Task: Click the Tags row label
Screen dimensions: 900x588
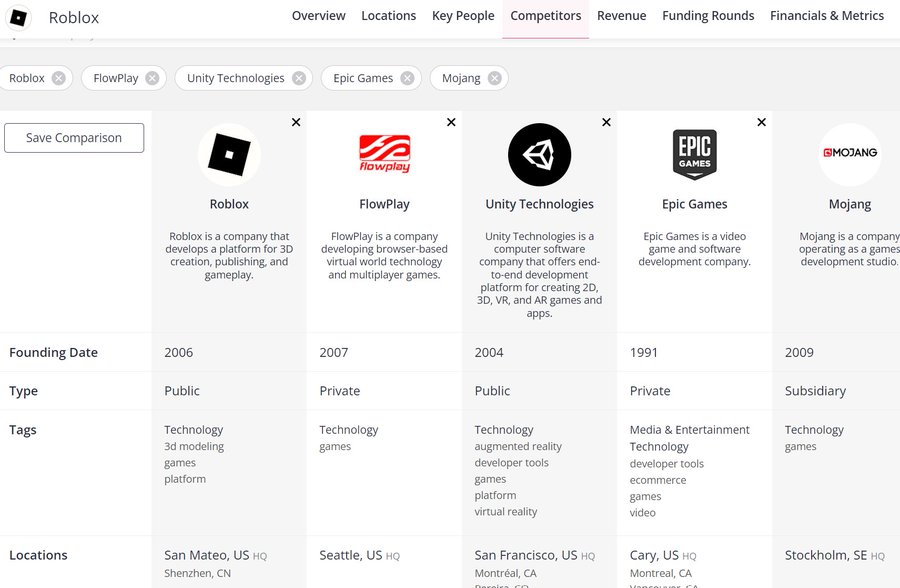Action: (23, 430)
